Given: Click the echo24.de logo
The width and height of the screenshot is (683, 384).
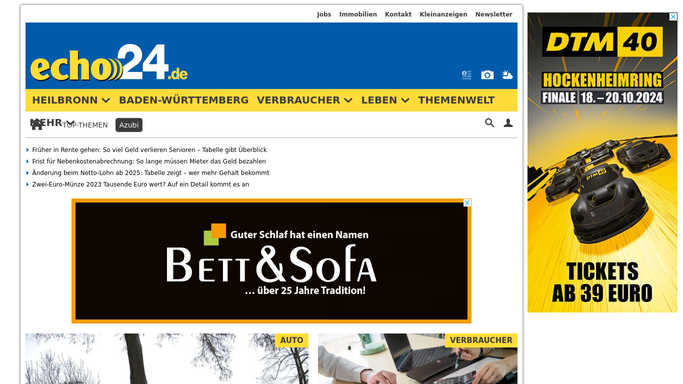Looking at the screenshot, I should pyautogui.click(x=109, y=63).
